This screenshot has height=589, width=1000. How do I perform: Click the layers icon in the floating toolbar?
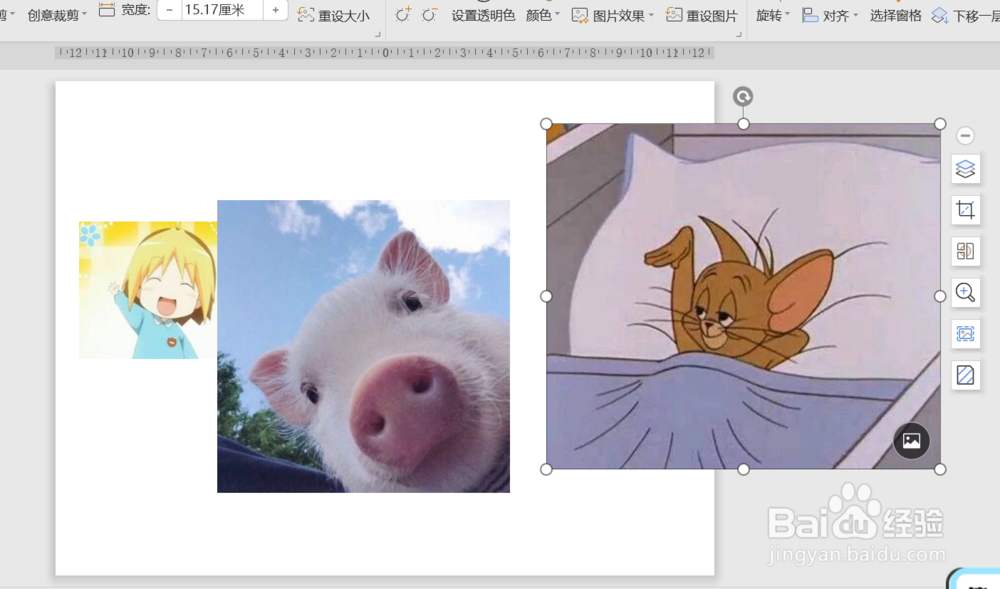point(966,169)
